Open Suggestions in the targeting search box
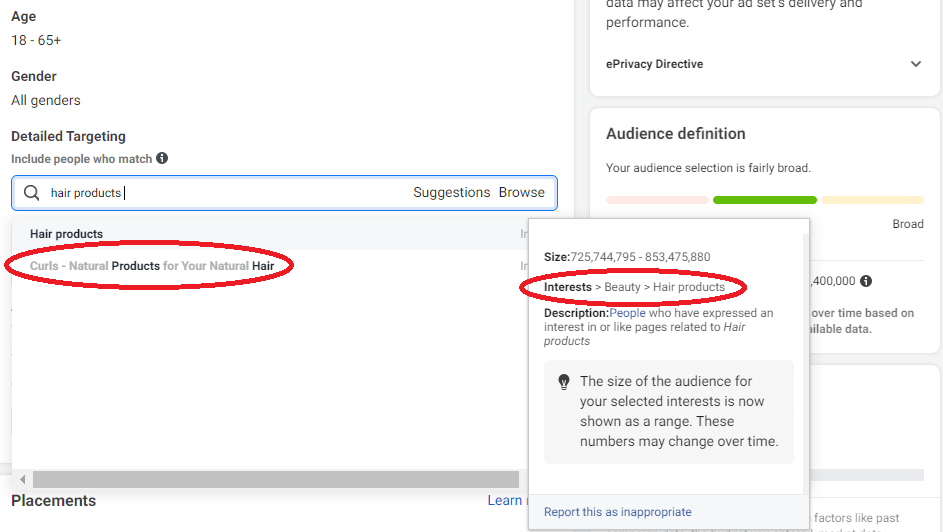The image size is (943, 532). [451, 192]
